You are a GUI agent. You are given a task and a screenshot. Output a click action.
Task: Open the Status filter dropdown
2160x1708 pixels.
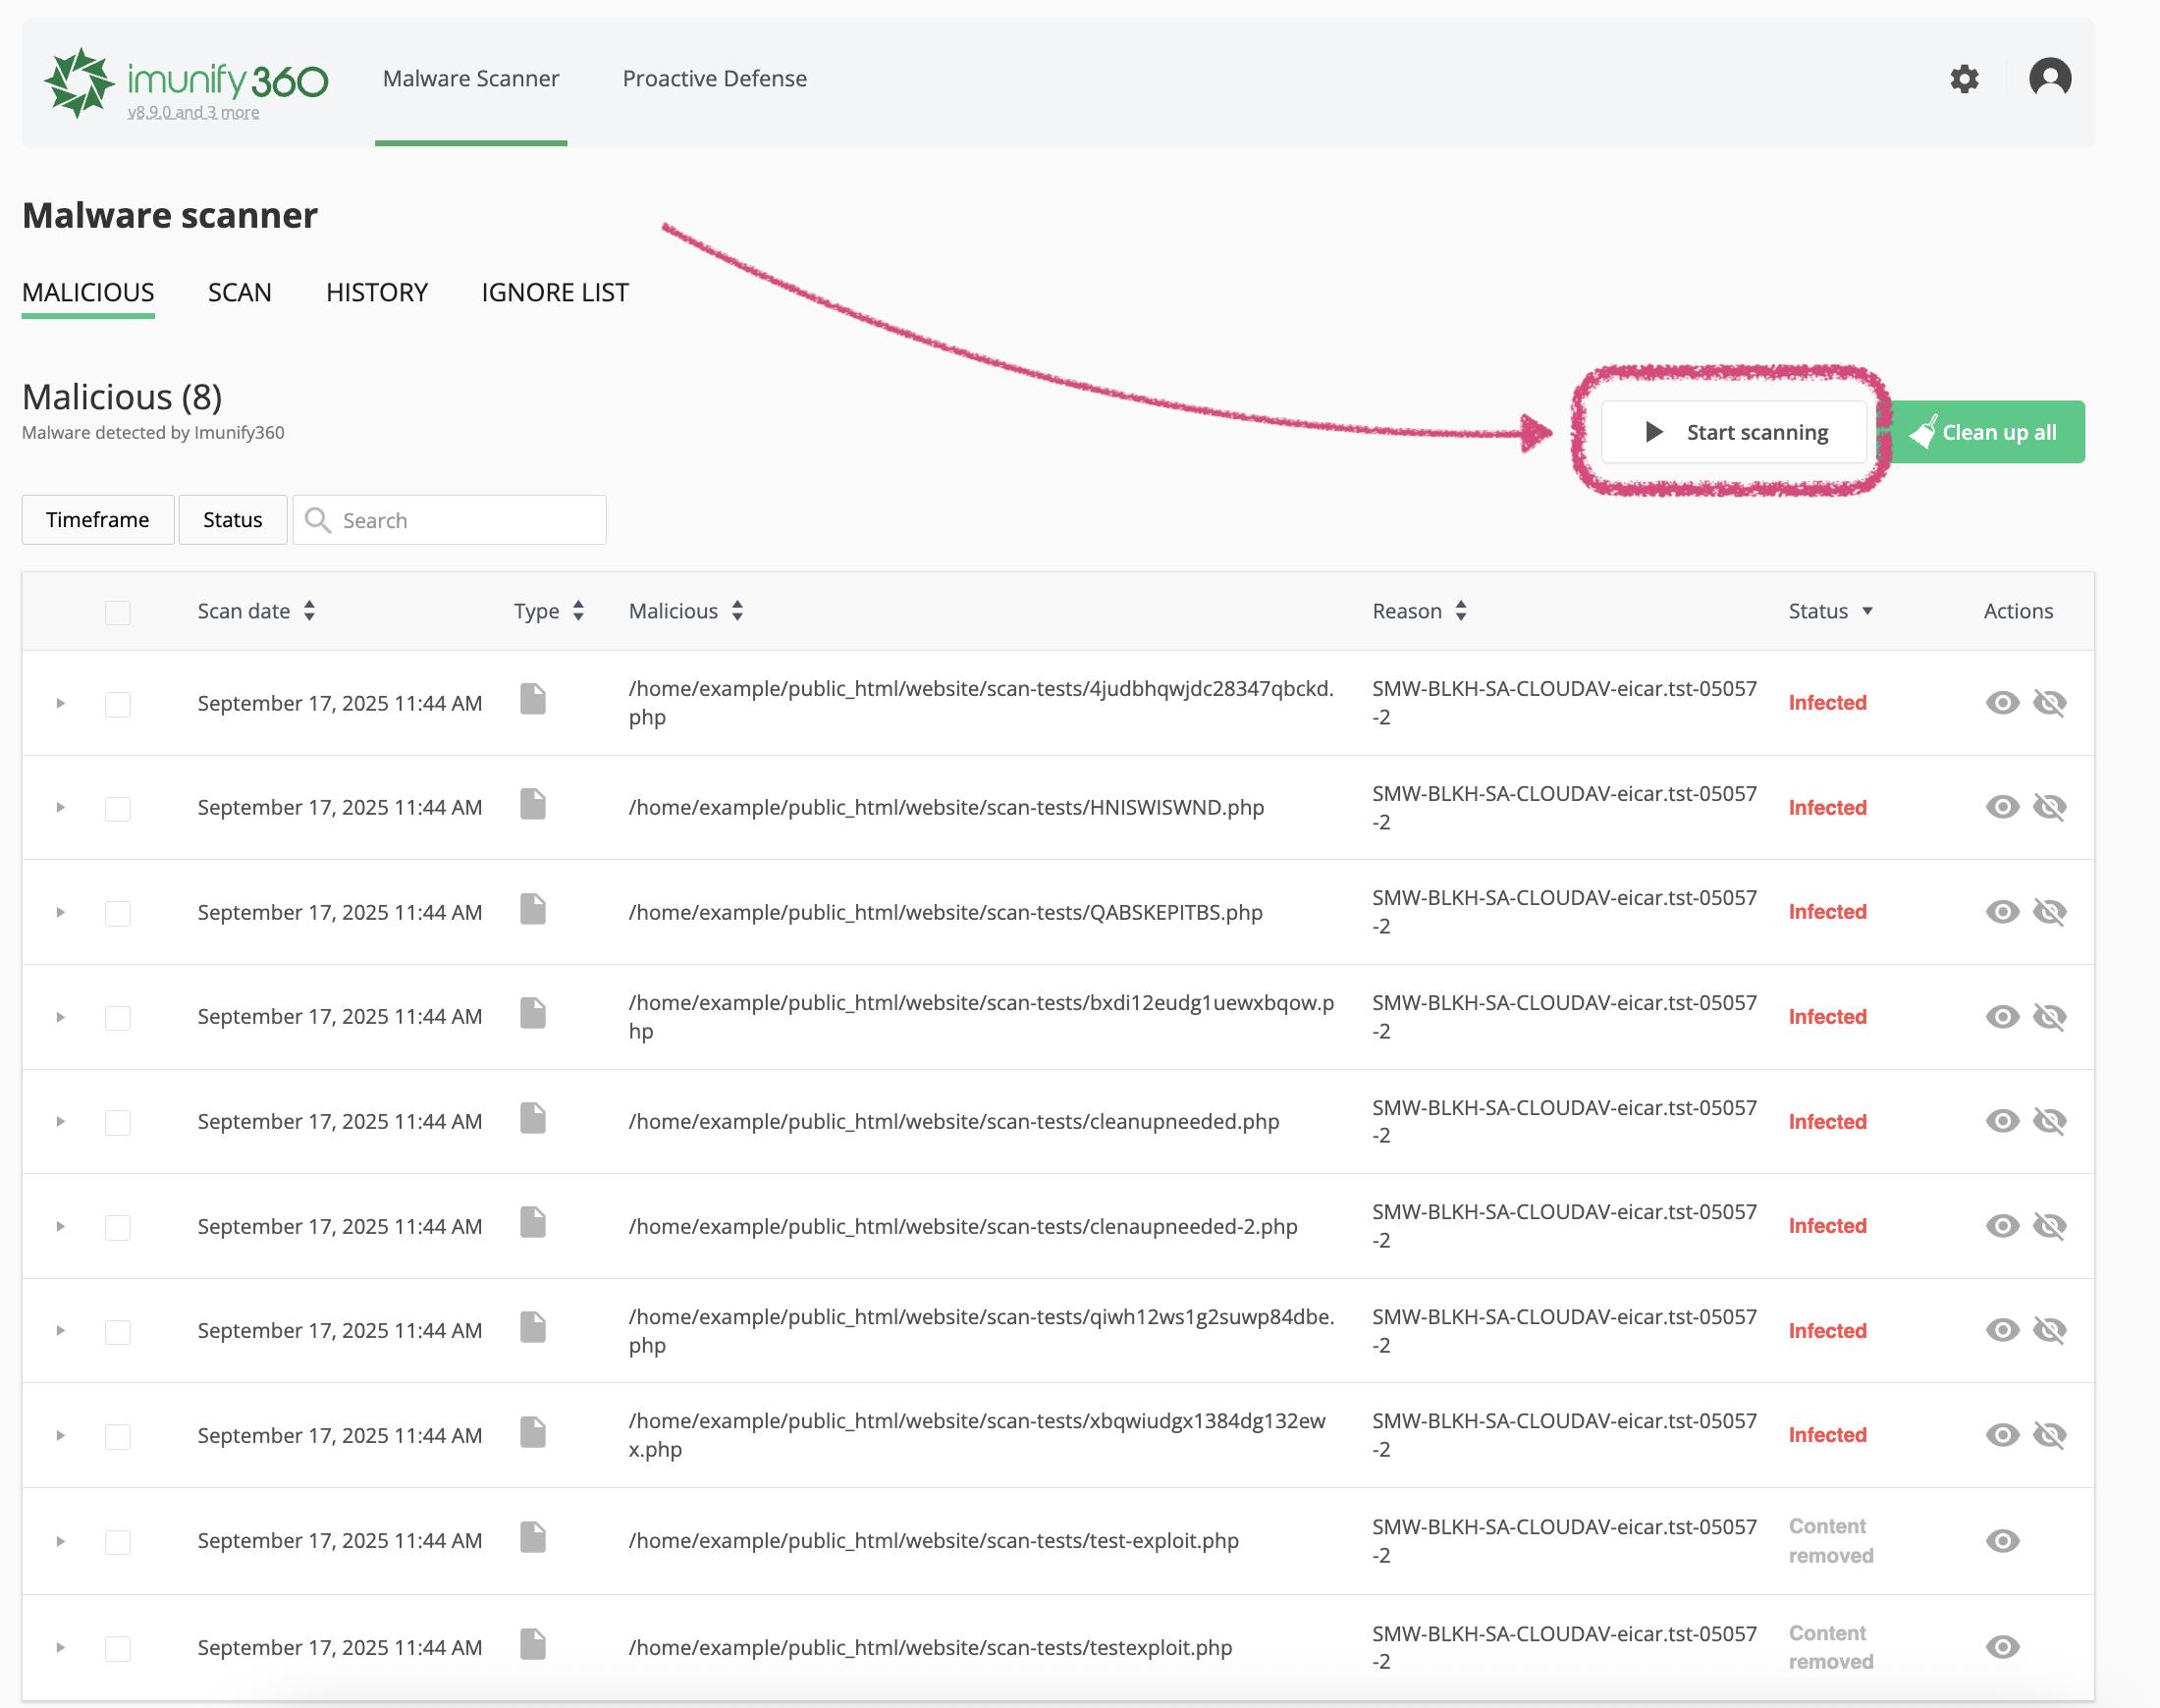click(x=233, y=520)
